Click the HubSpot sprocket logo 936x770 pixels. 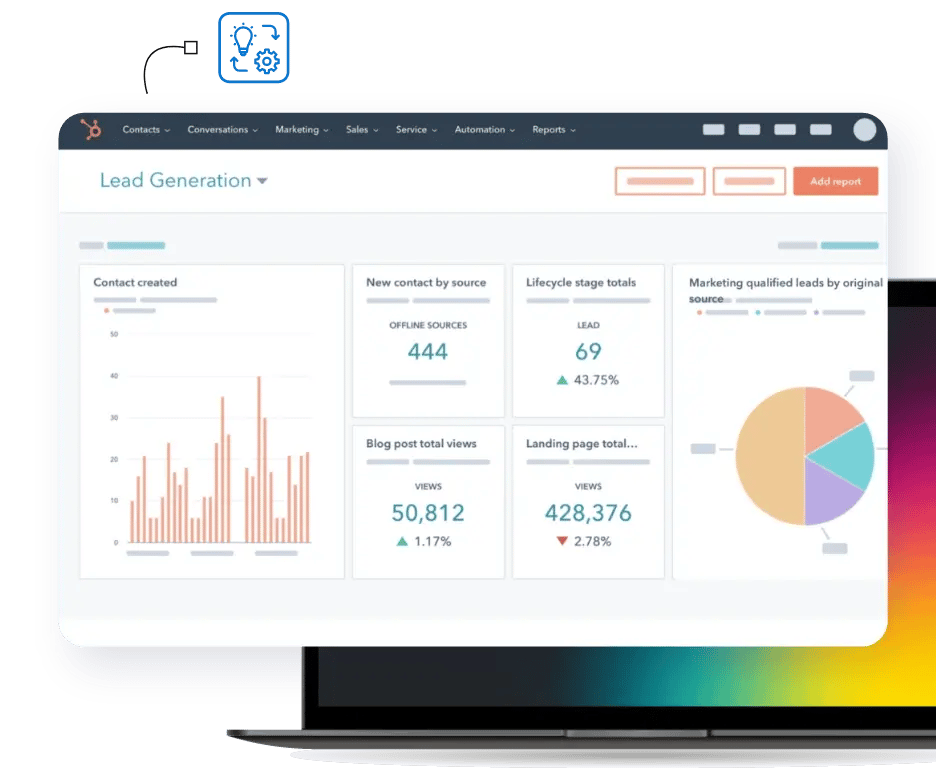coord(91,130)
